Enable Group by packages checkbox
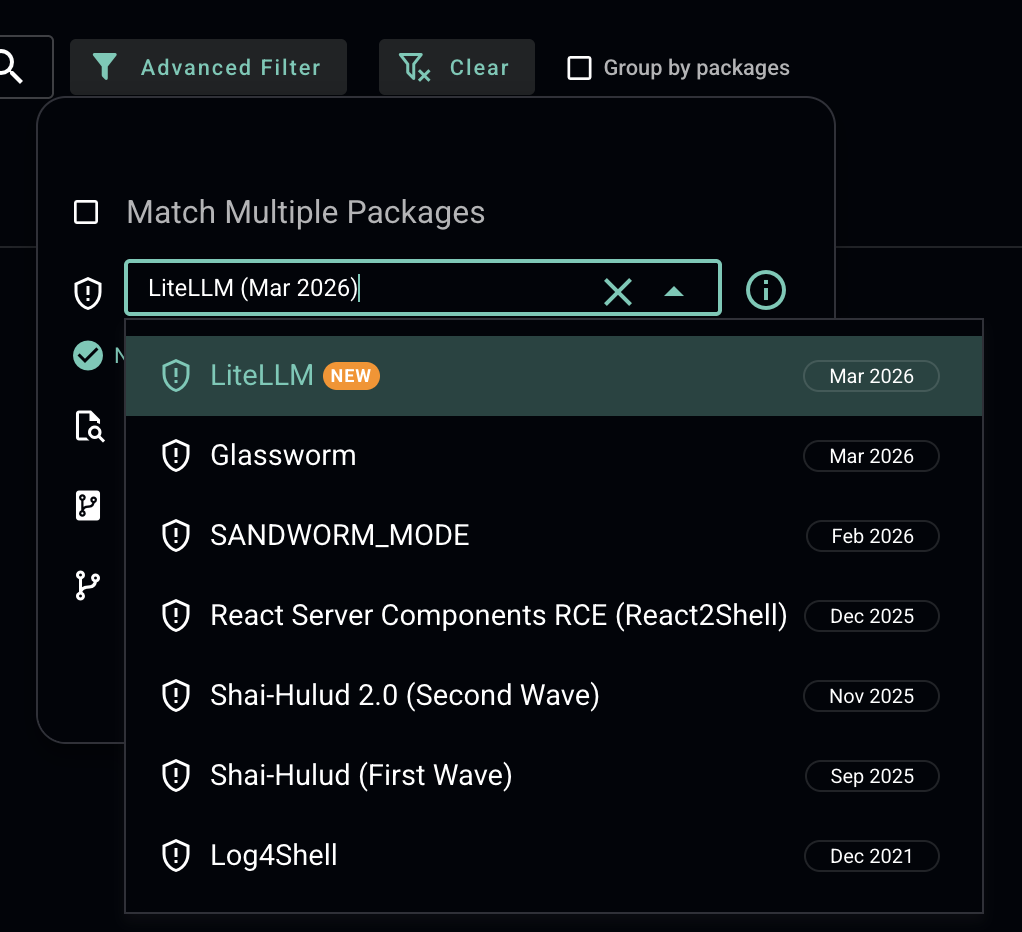Image resolution: width=1022 pixels, height=932 pixels. click(x=579, y=68)
